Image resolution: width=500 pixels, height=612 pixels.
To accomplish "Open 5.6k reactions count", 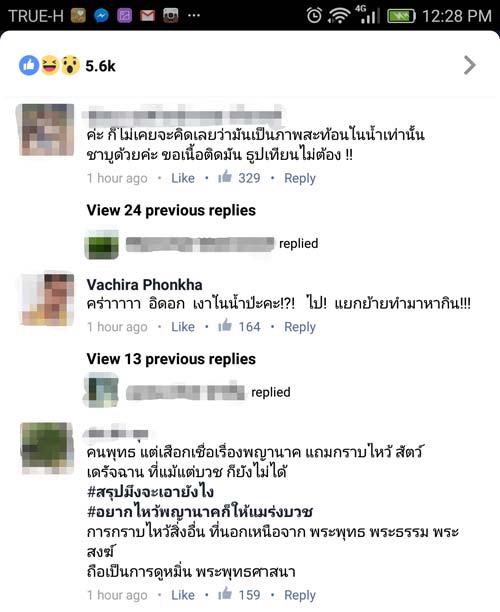I will tap(100, 66).
